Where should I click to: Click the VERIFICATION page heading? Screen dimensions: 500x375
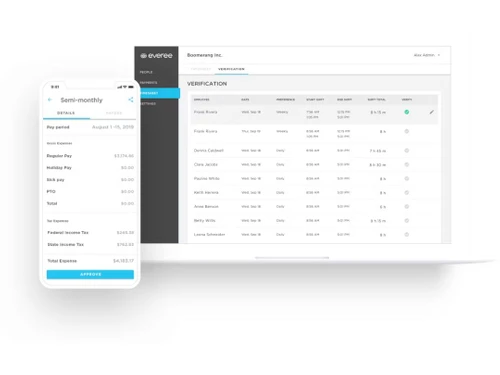(x=207, y=84)
